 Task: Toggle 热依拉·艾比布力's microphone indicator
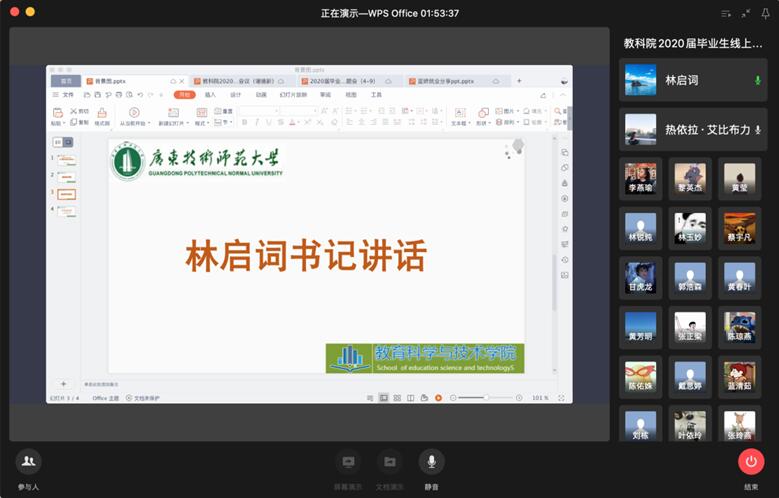pos(757,130)
